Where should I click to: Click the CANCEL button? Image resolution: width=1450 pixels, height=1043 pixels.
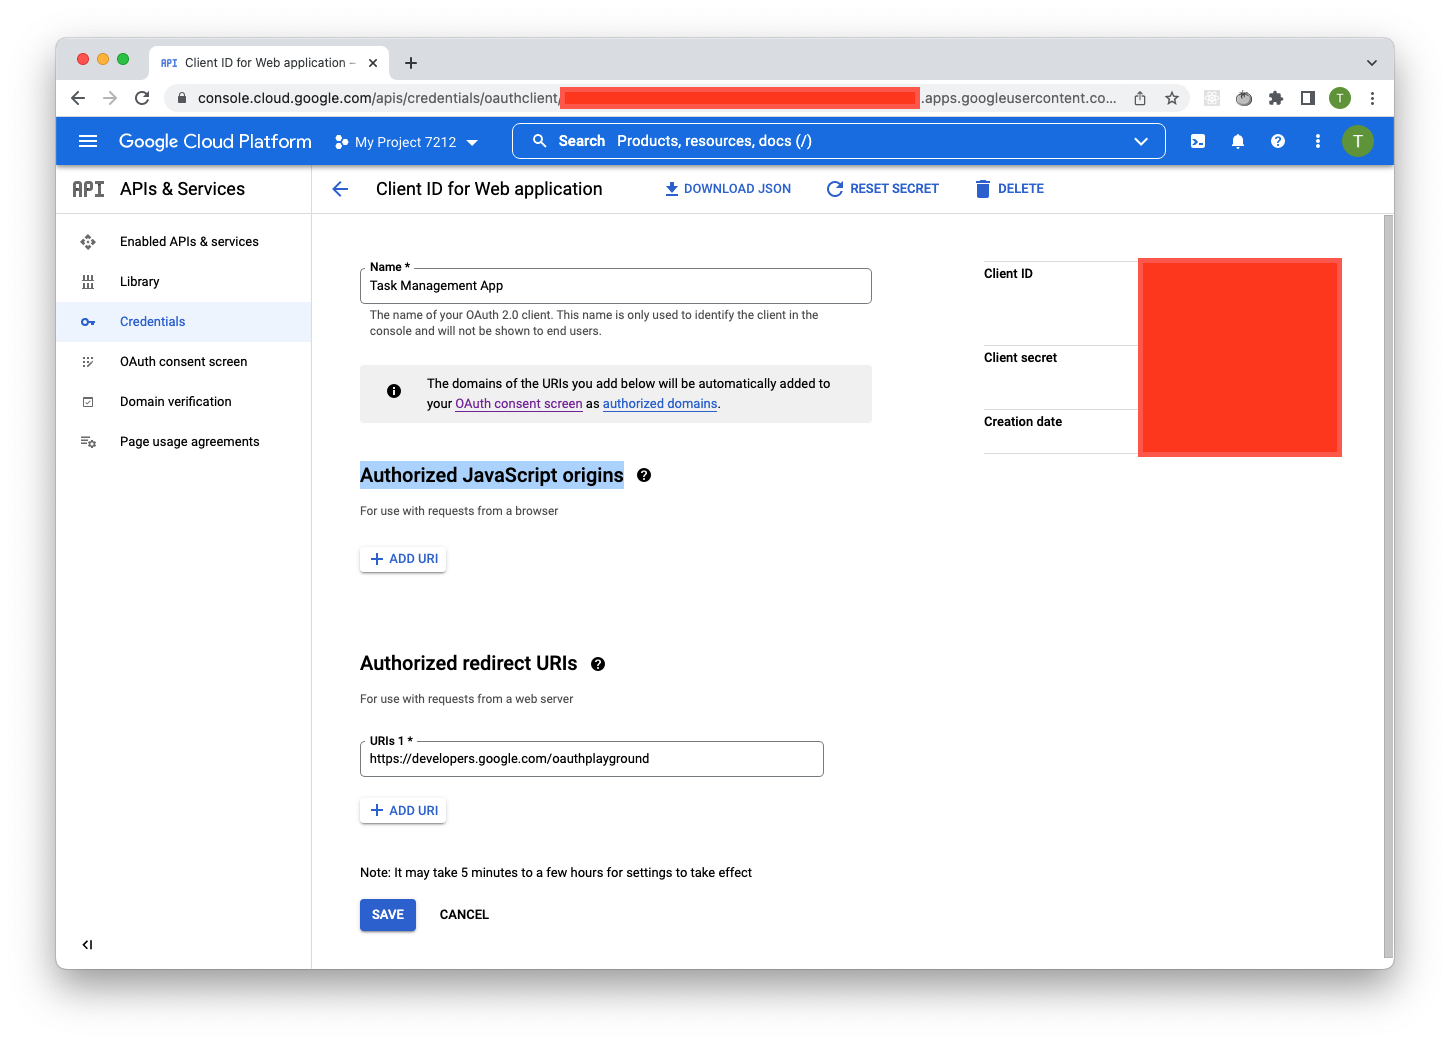coord(464,915)
